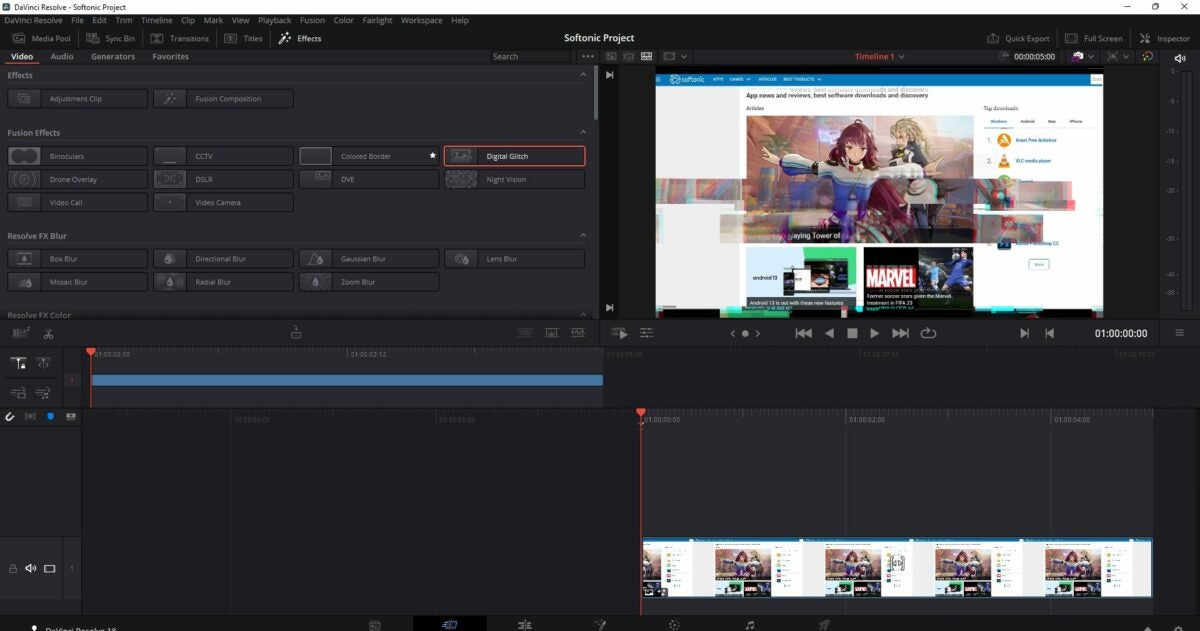Open the Sync Bin panel
The height and width of the screenshot is (631, 1200).
tap(110, 38)
